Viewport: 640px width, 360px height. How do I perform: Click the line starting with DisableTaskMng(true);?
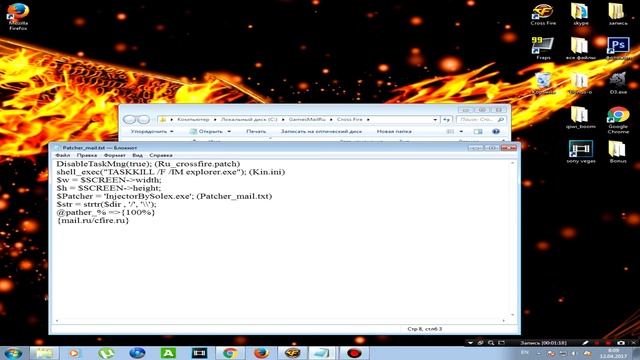pos(148,164)
